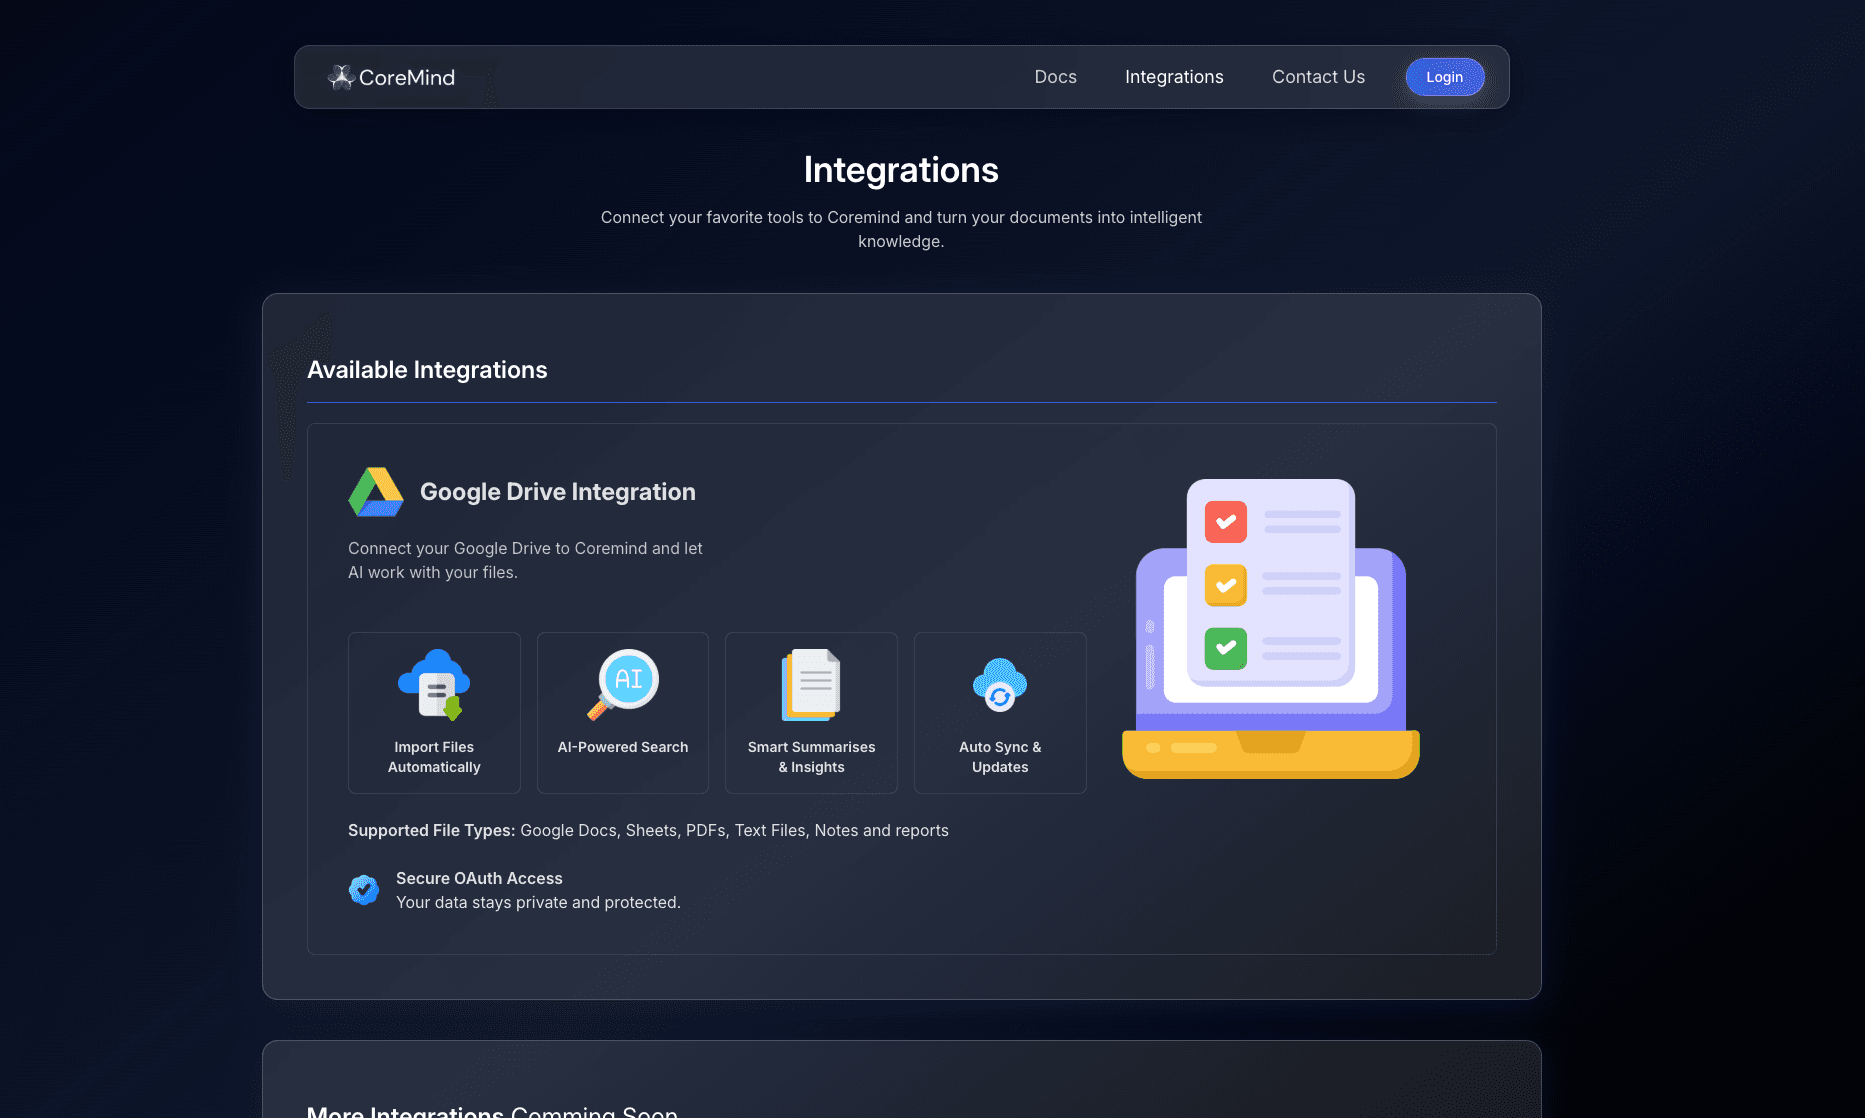This screenshot has width=1865, height=1118.
Task: Select Integrations in the navigation bar
Action: pos(1174,77)
